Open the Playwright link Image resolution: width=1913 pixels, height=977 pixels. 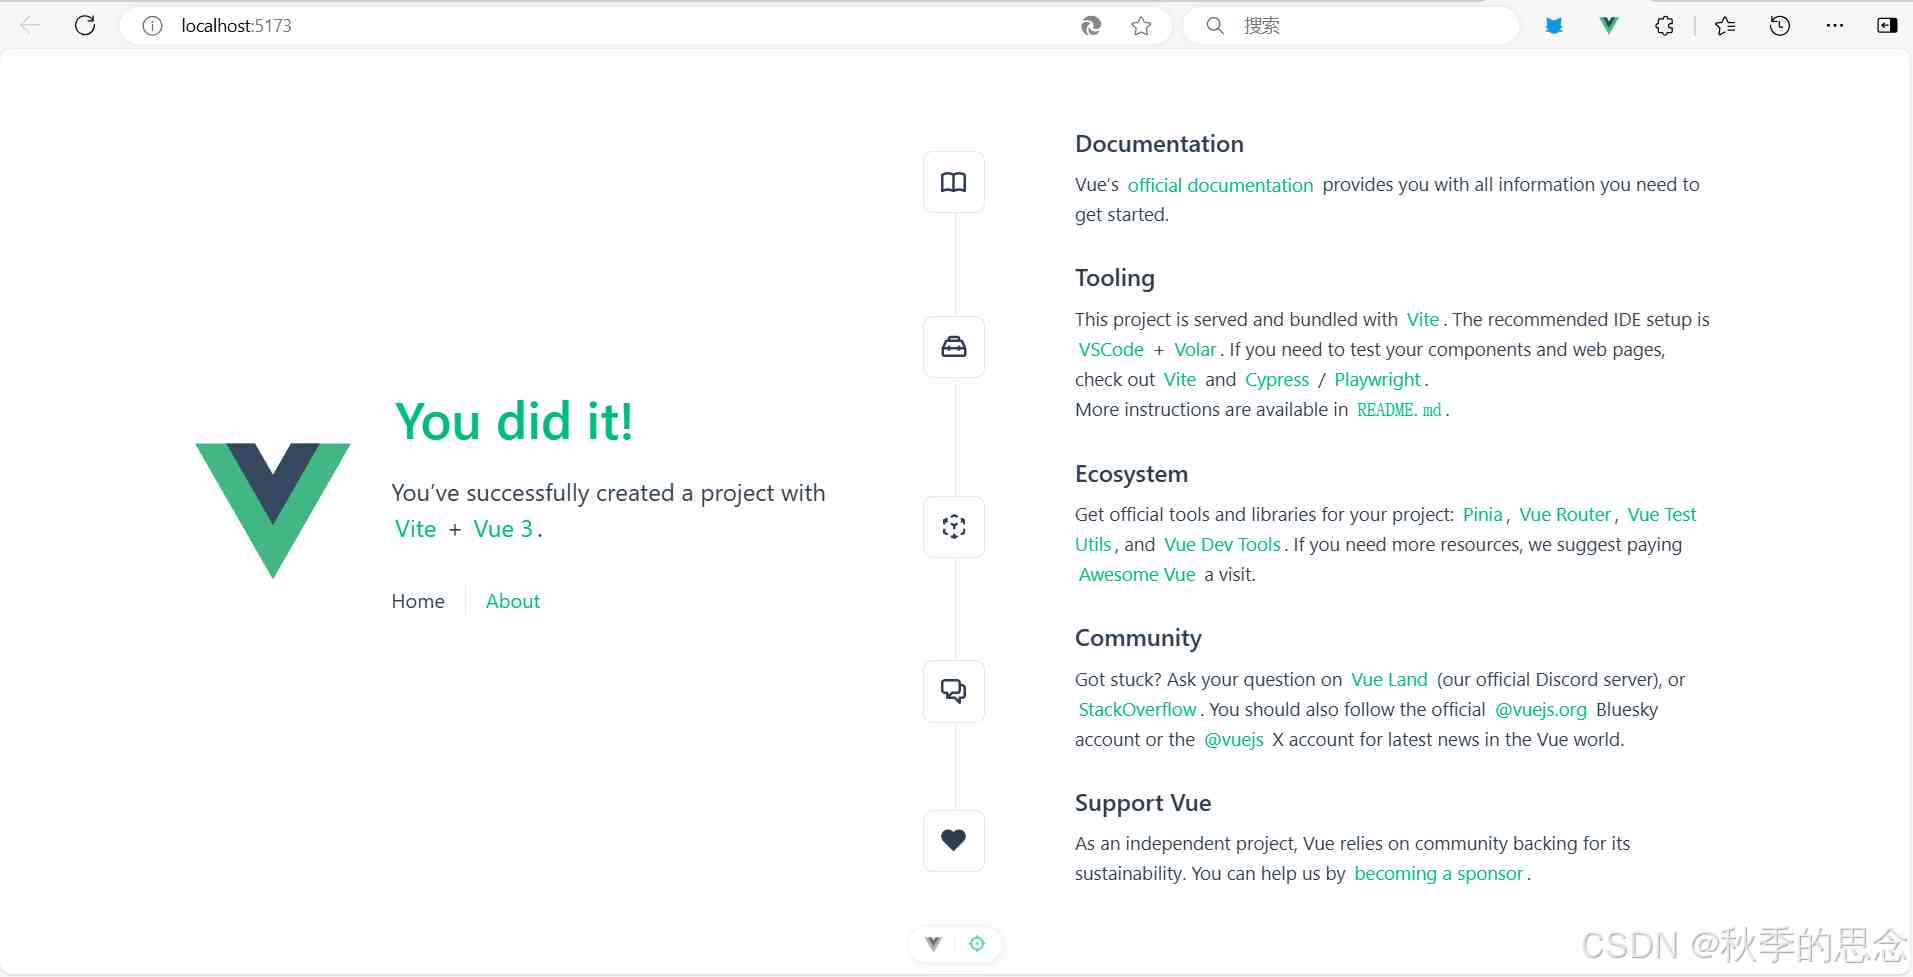(x=1377, y=380)
